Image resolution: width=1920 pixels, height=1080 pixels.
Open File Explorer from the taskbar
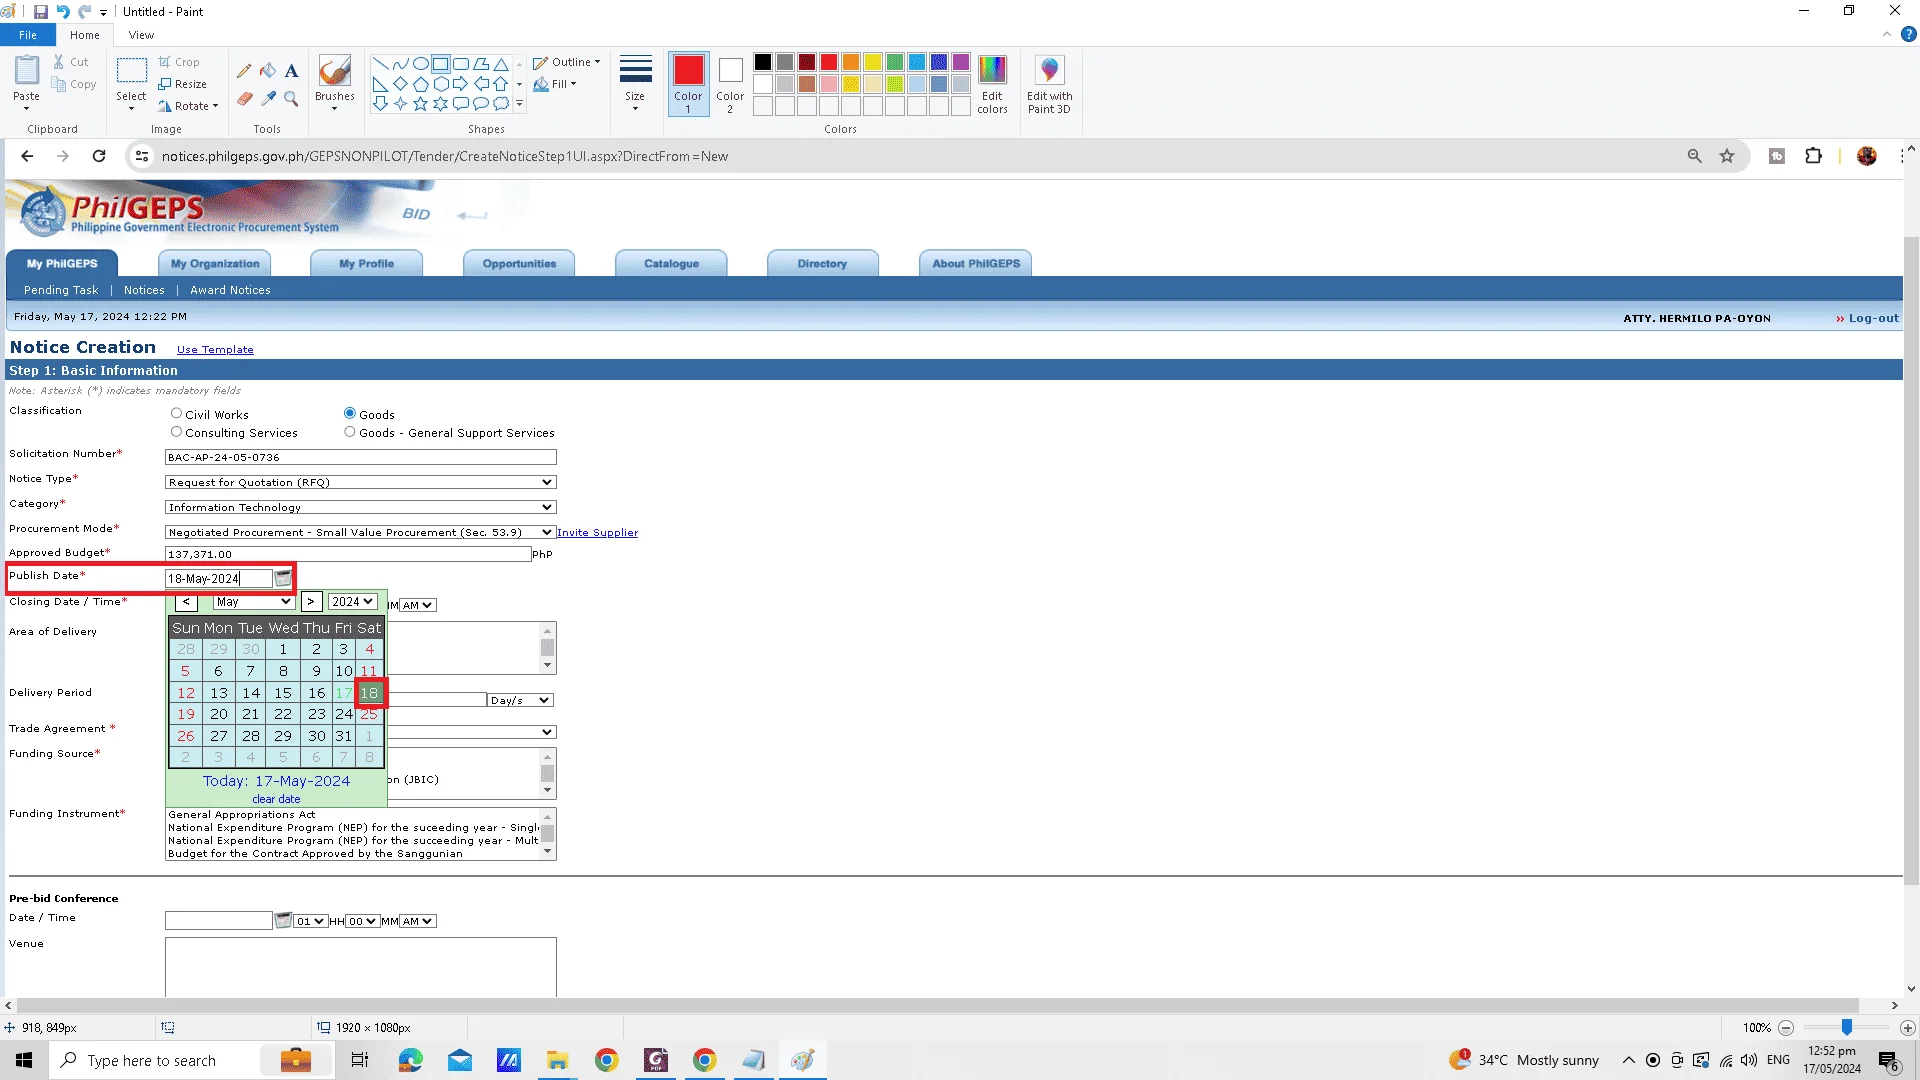coord(557,1060)
